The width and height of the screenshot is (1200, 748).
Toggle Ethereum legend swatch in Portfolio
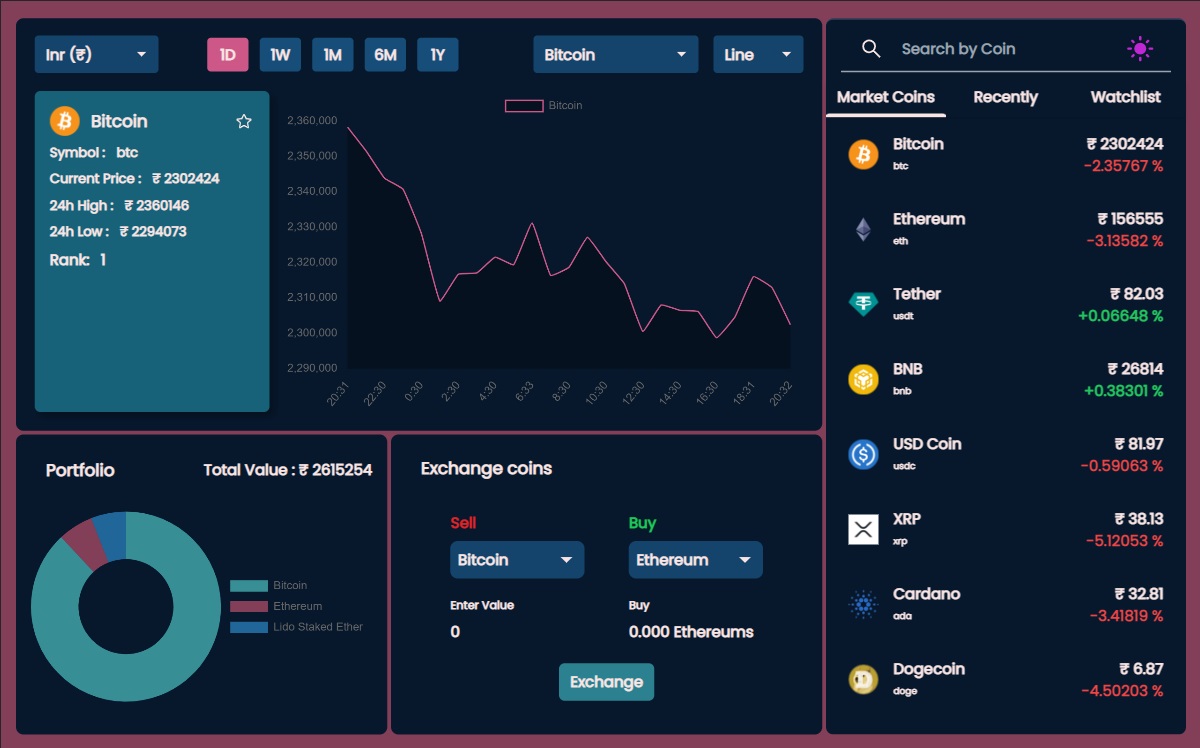point(249,607)
